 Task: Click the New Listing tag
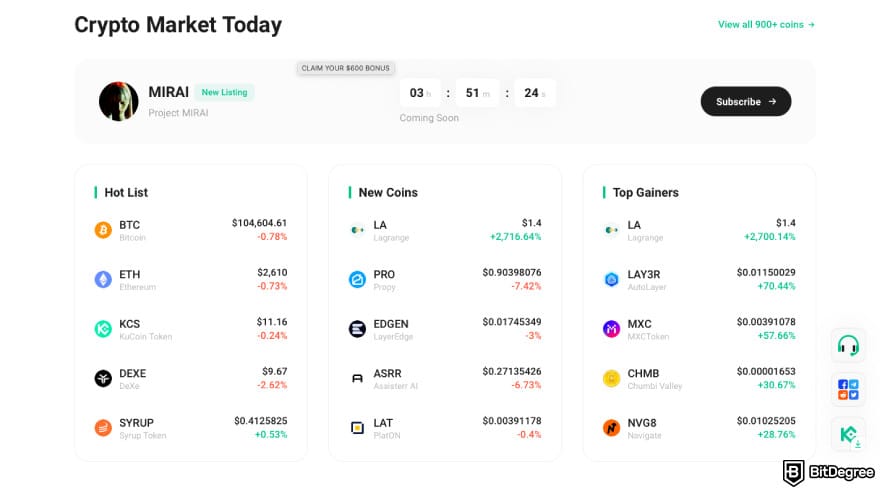coord(224,92)
